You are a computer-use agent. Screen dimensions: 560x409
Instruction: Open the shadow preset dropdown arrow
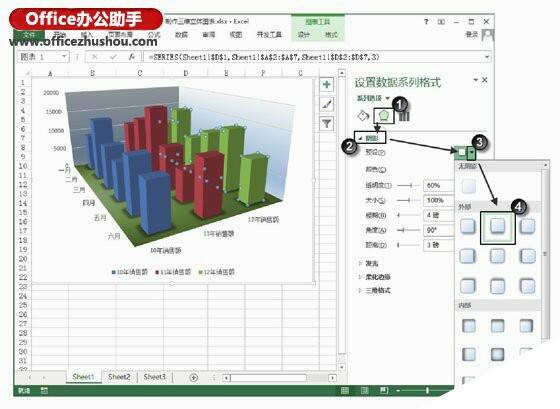(x=472, y=153)
